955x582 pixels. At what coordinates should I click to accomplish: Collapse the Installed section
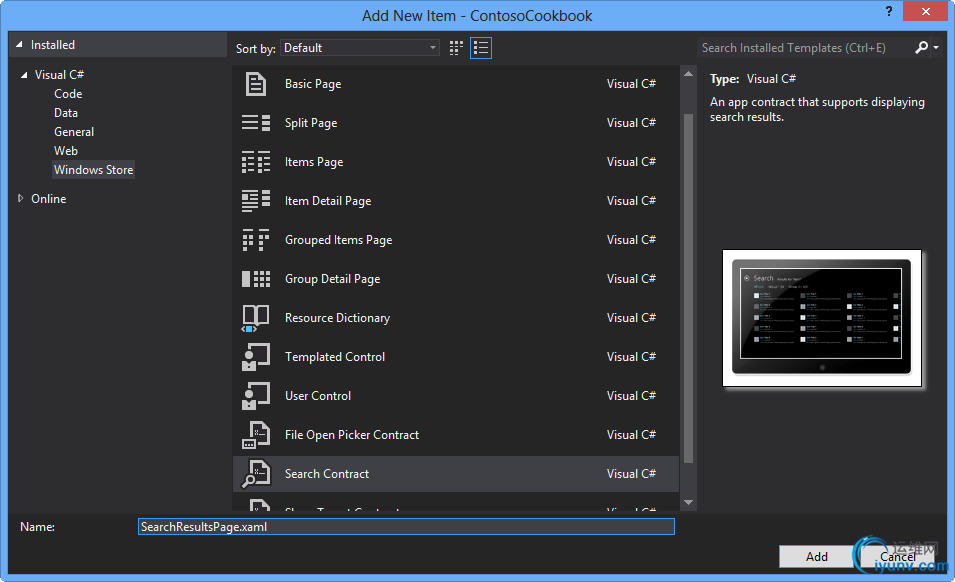coord(19,45)
